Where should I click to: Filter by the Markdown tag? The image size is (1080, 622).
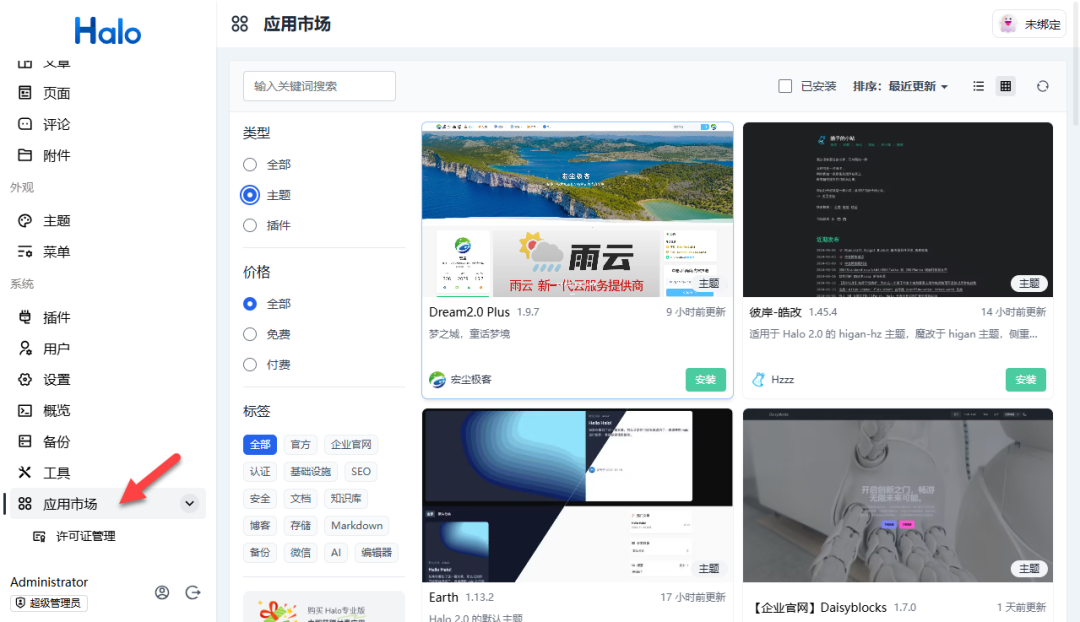[x=357, y=526]
